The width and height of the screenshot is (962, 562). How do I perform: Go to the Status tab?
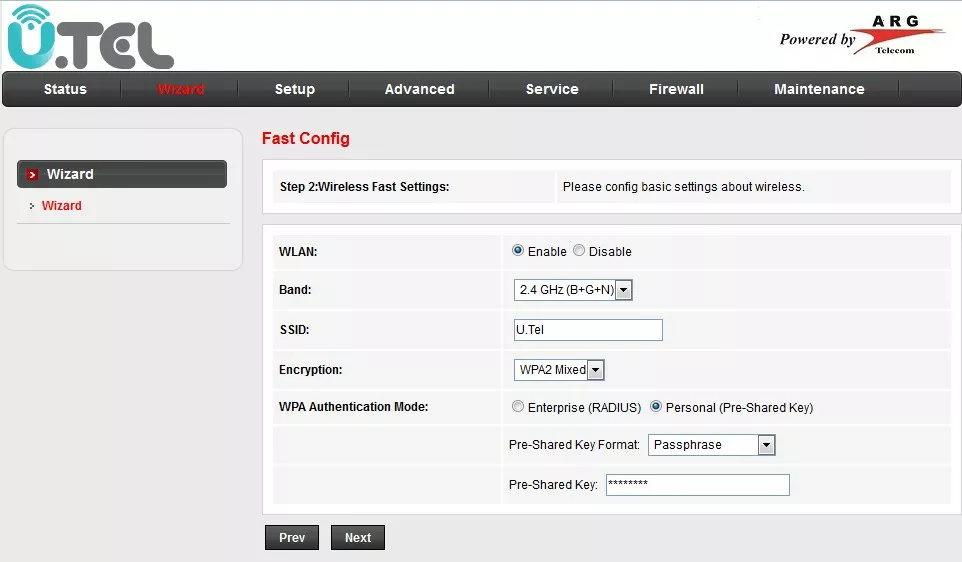pyautogui.click(x=65, y=89)
